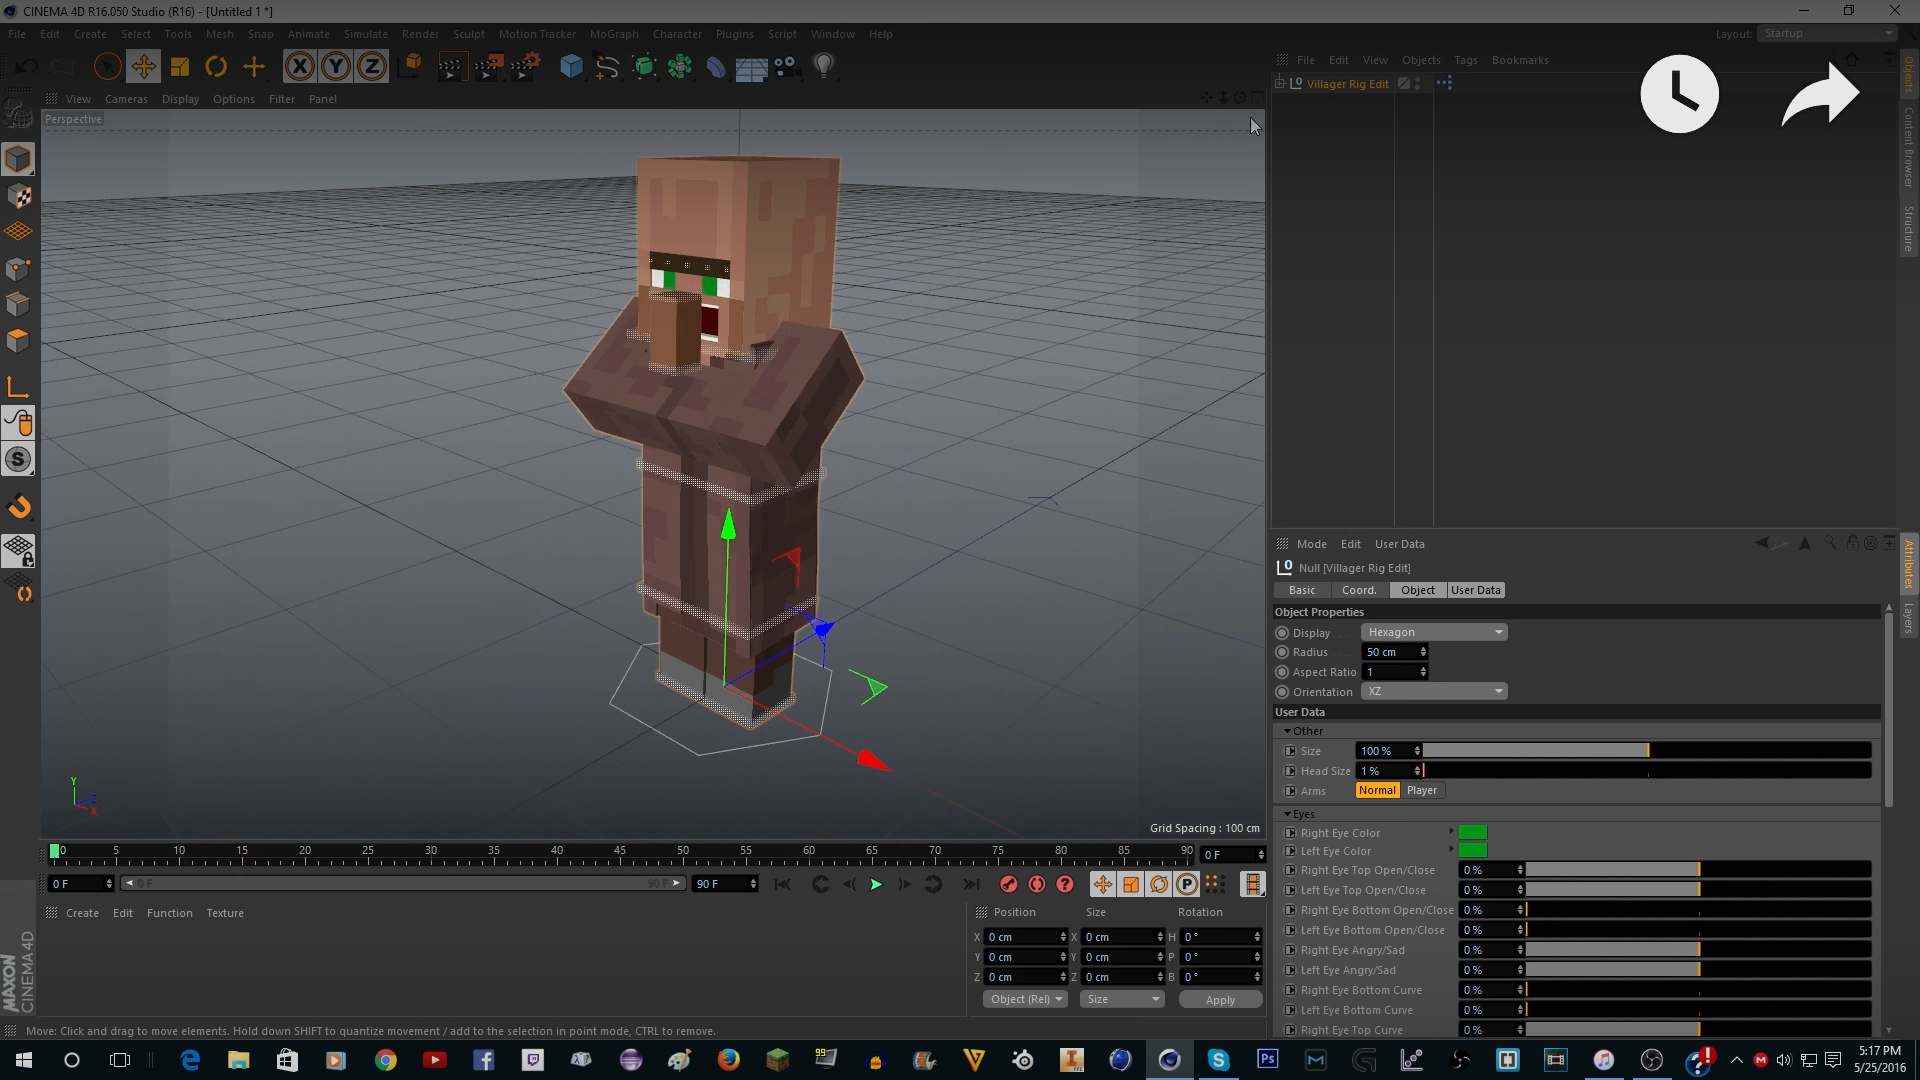Image resolution: width=1920 pixels, height=1080 pixels.
Task: Click the floor environment grid icon
Action: click(x=751, y=68)
